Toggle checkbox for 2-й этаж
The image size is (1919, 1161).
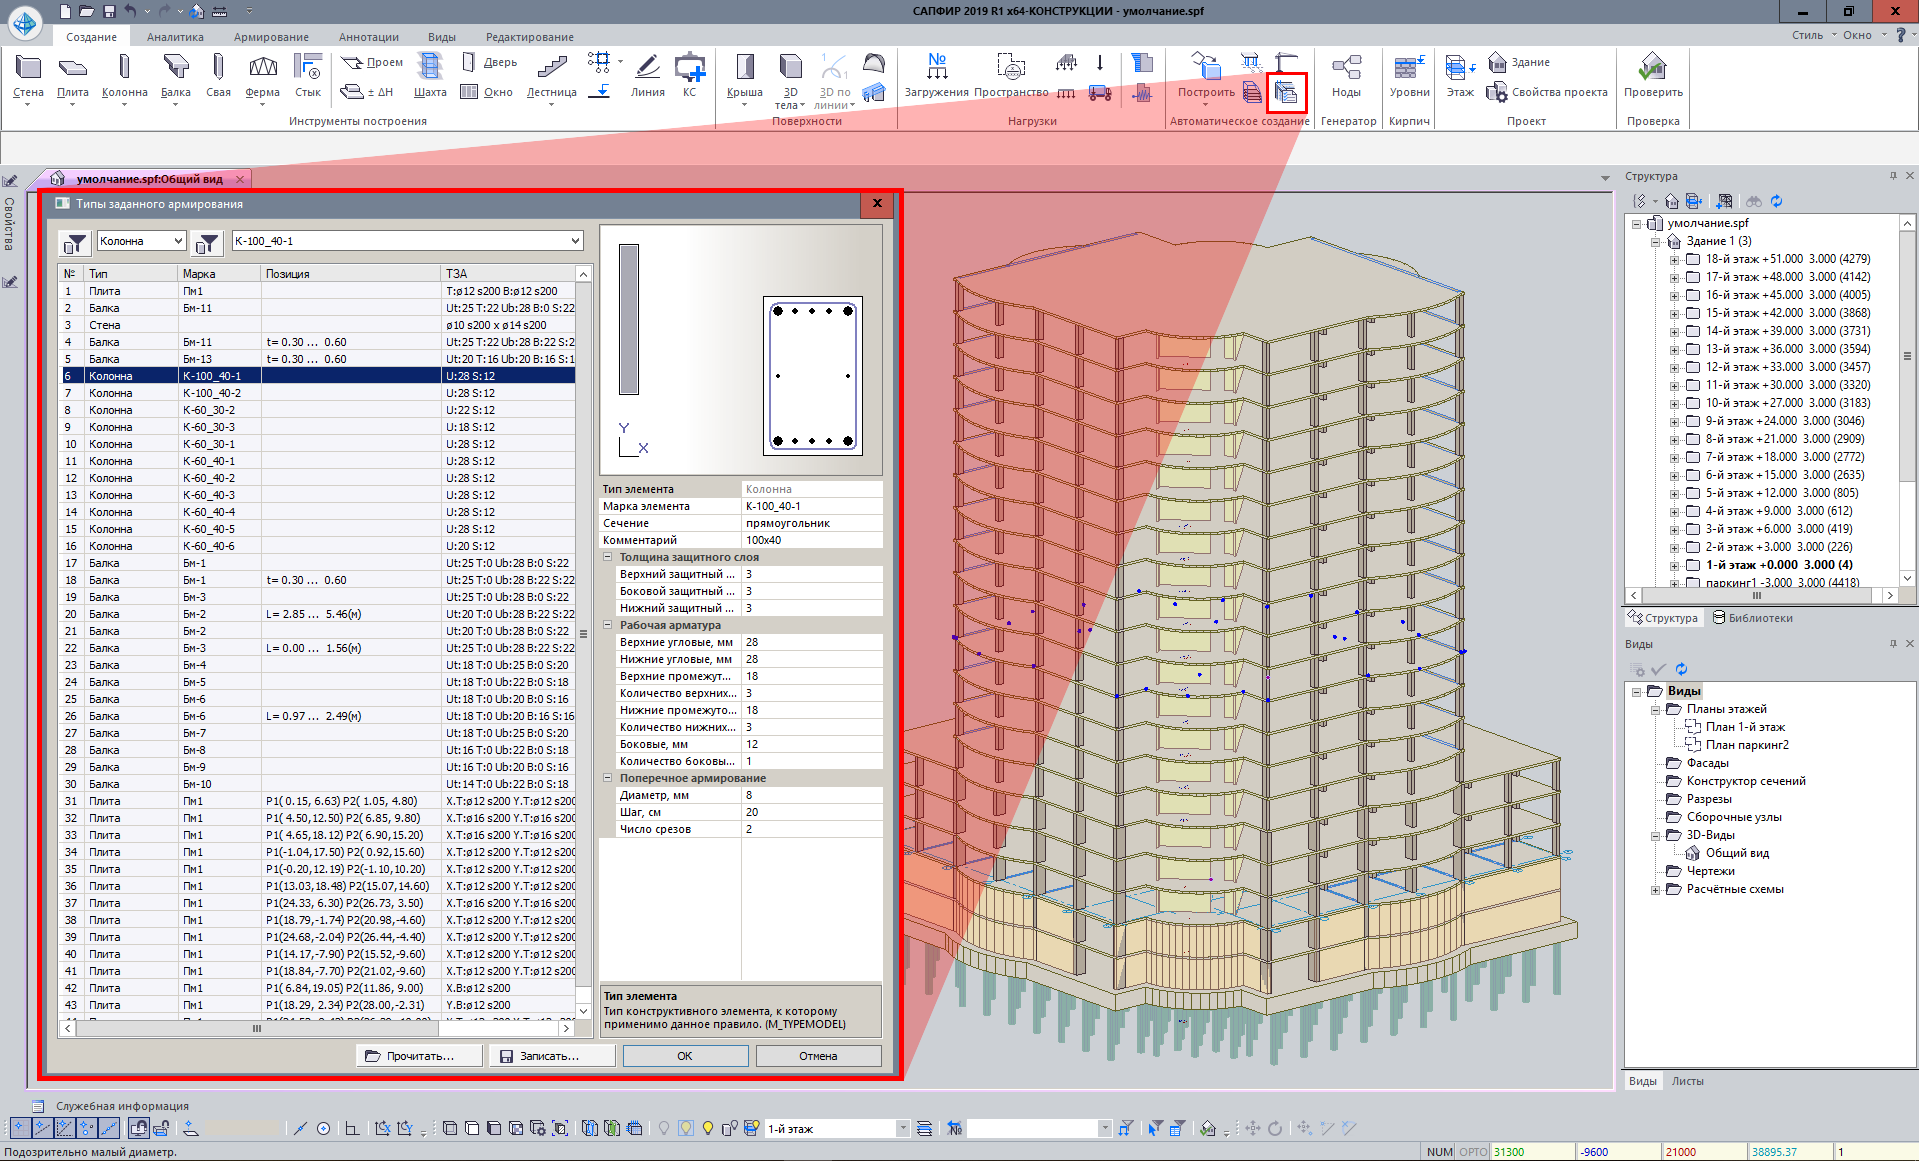pos(1693,547)
